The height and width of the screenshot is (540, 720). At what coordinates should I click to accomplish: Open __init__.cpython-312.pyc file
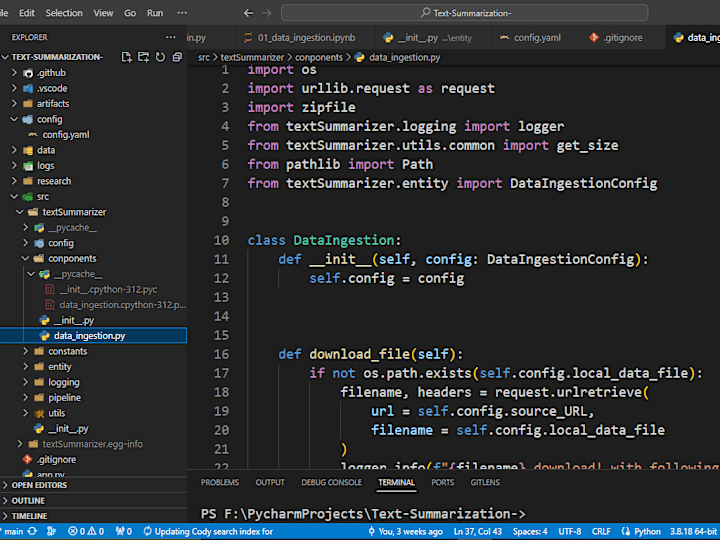tap(108, 289)
